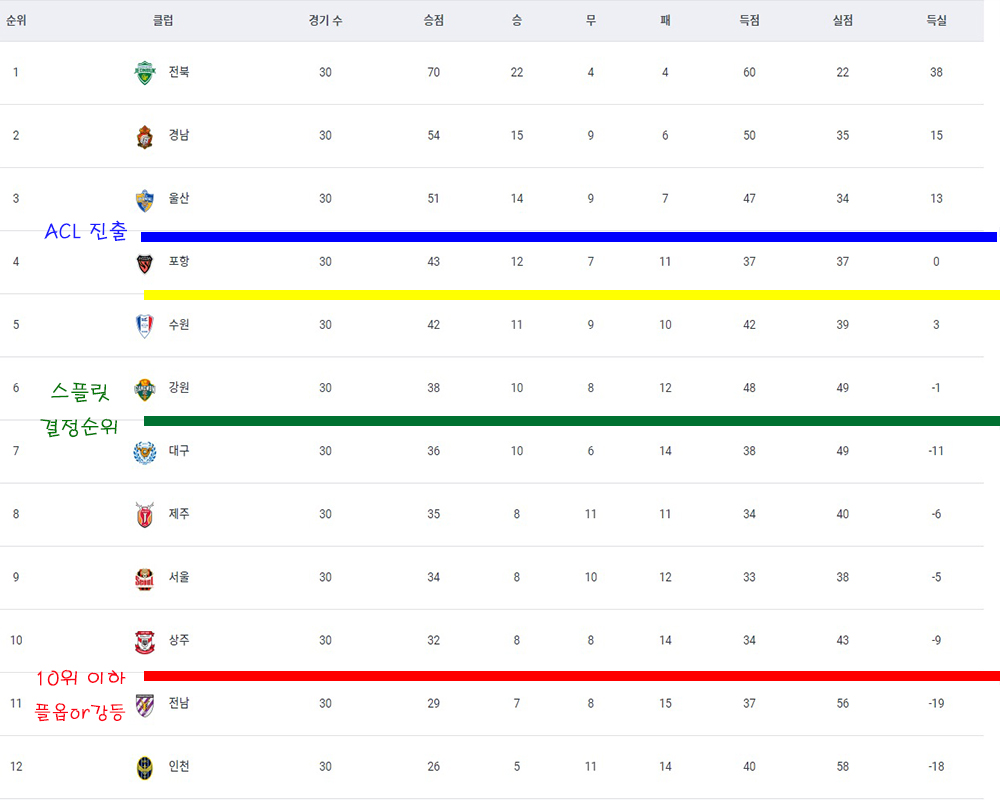Image resolution: width=1000 pixels, height=800 pixels.
Task: Click the 대구 club crest icon
Action: [x=145, y=452]
